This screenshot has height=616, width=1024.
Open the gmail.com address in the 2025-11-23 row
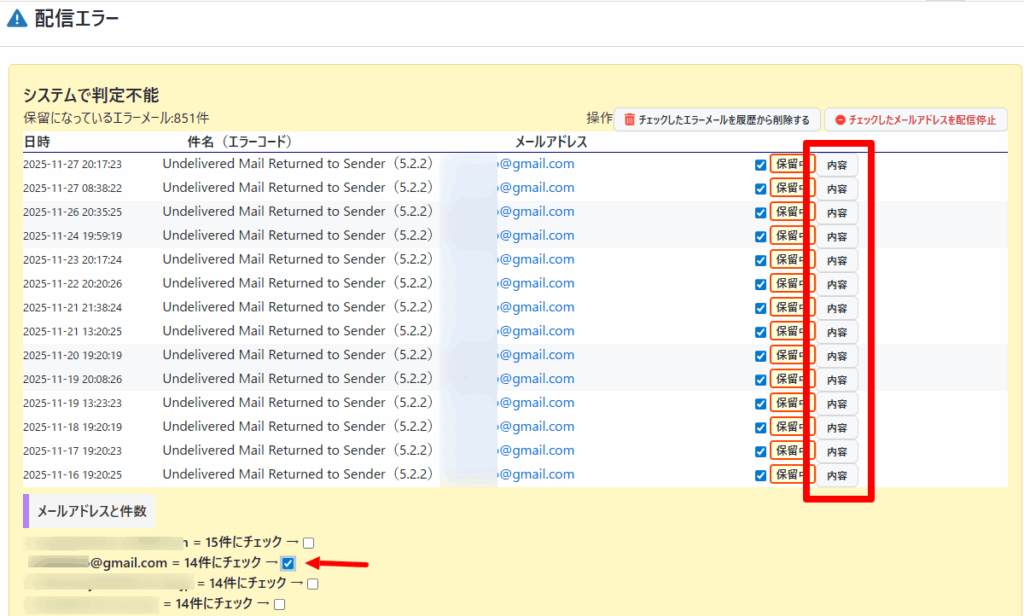tap(536, 260)
